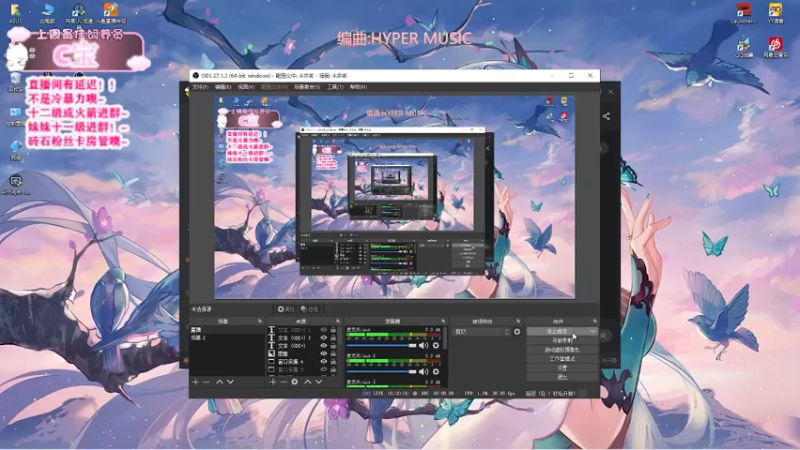Click the transition stepper arrows
The image size is (800, 450).
click(507, 332)
